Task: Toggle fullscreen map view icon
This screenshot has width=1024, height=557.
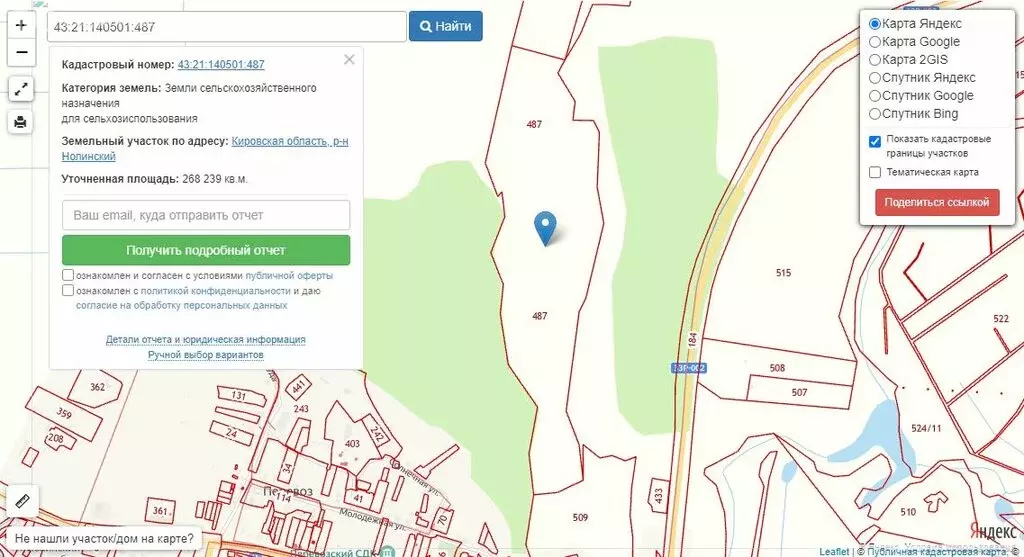Action: (x=21, y=89)
